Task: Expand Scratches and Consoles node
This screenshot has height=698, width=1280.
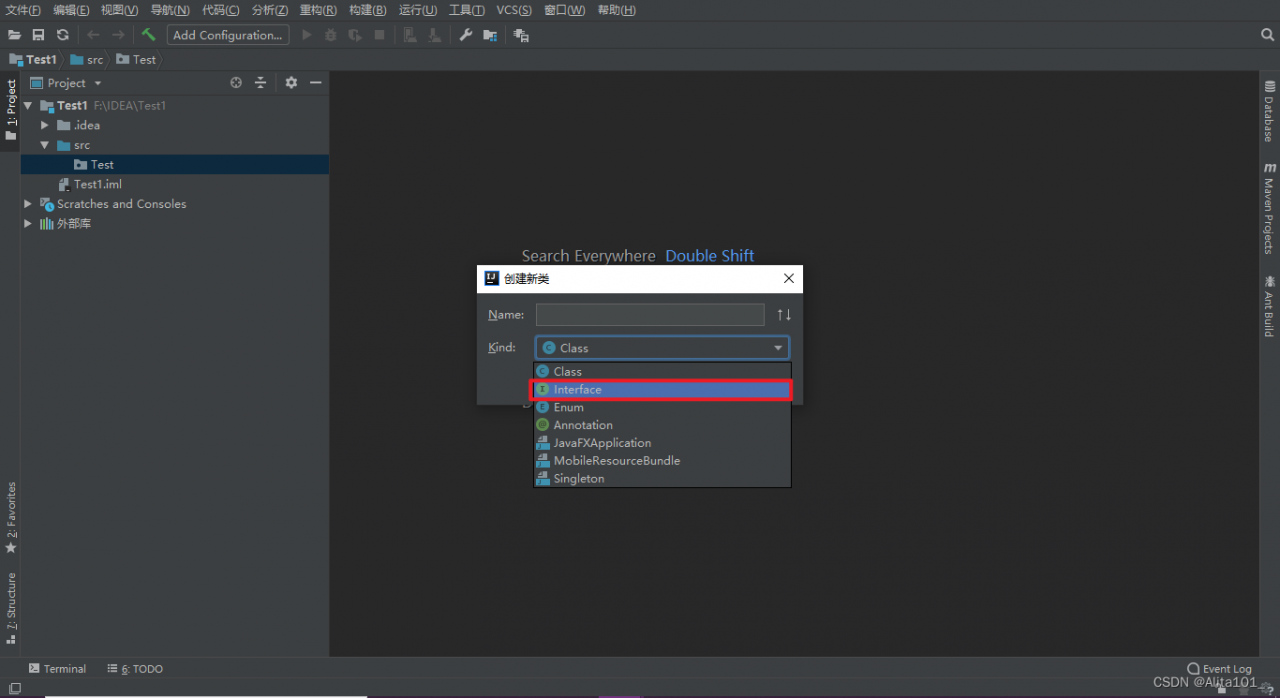Action: pos(28,204)
